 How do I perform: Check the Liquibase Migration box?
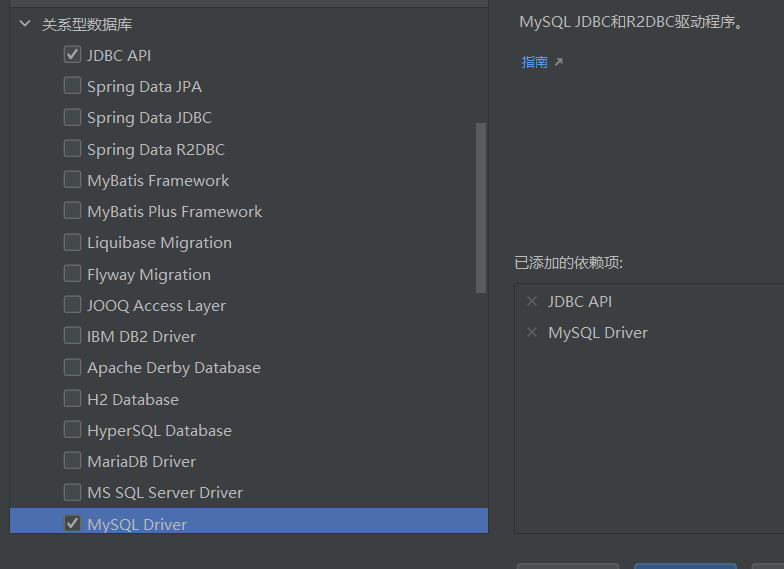pos(72,242)
